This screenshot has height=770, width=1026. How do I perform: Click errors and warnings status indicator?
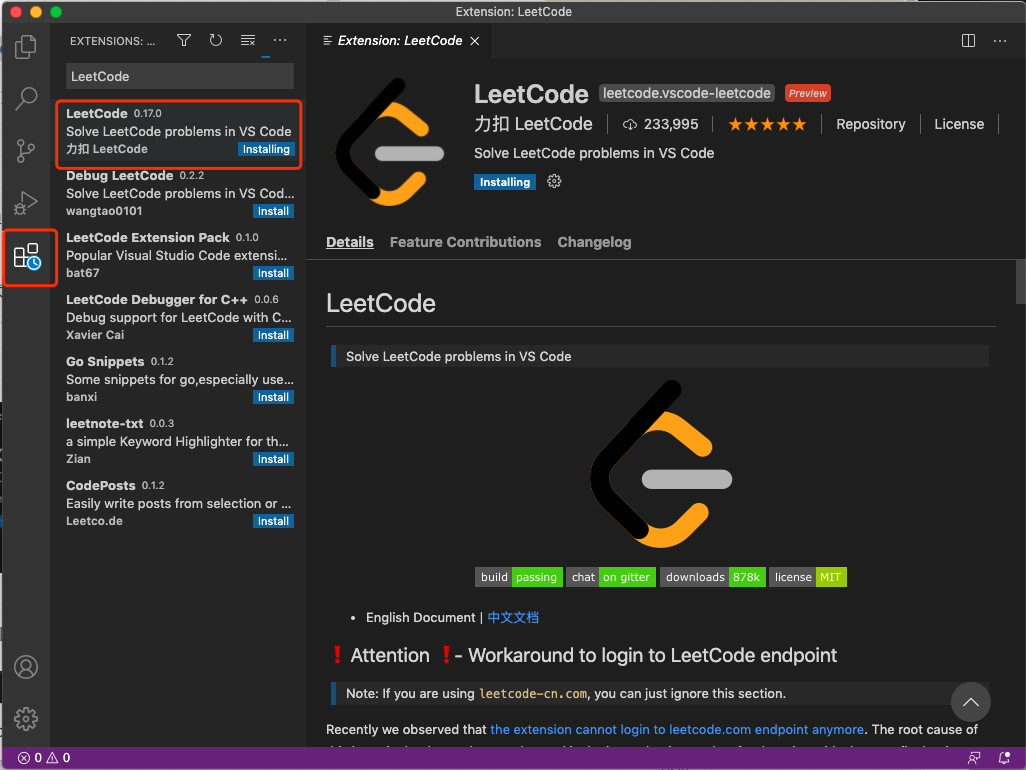[x=44, y=758]
